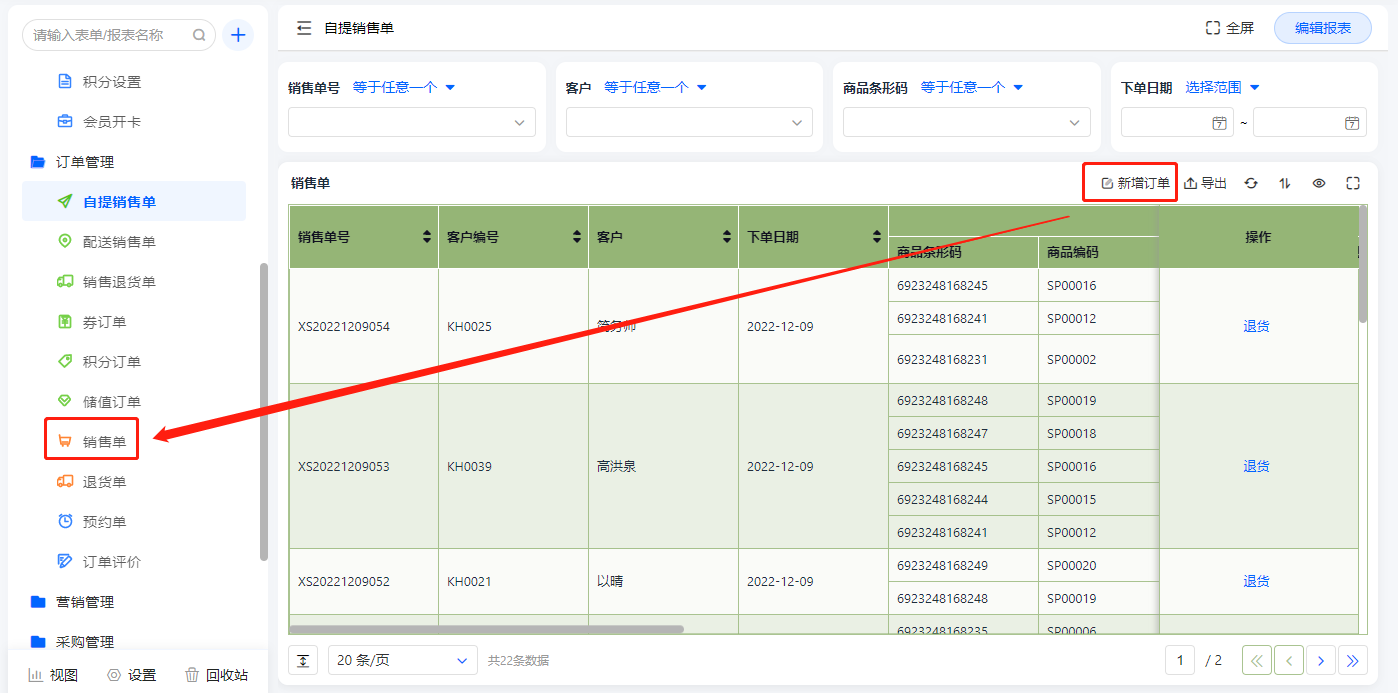
Task: Open the 销售单号 filter condition dropdown
Action: 404,87
